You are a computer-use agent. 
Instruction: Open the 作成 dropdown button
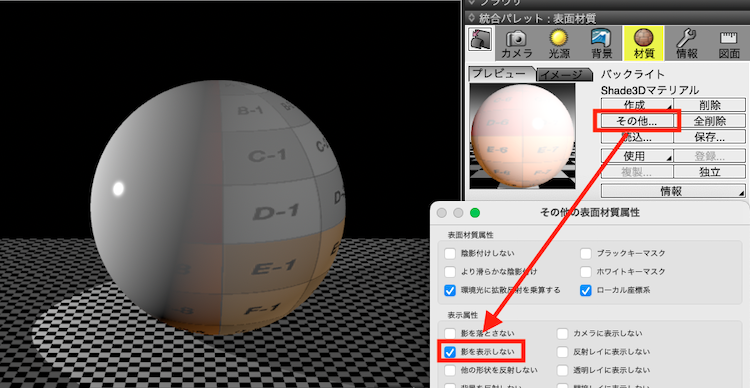tap(637, 105)
